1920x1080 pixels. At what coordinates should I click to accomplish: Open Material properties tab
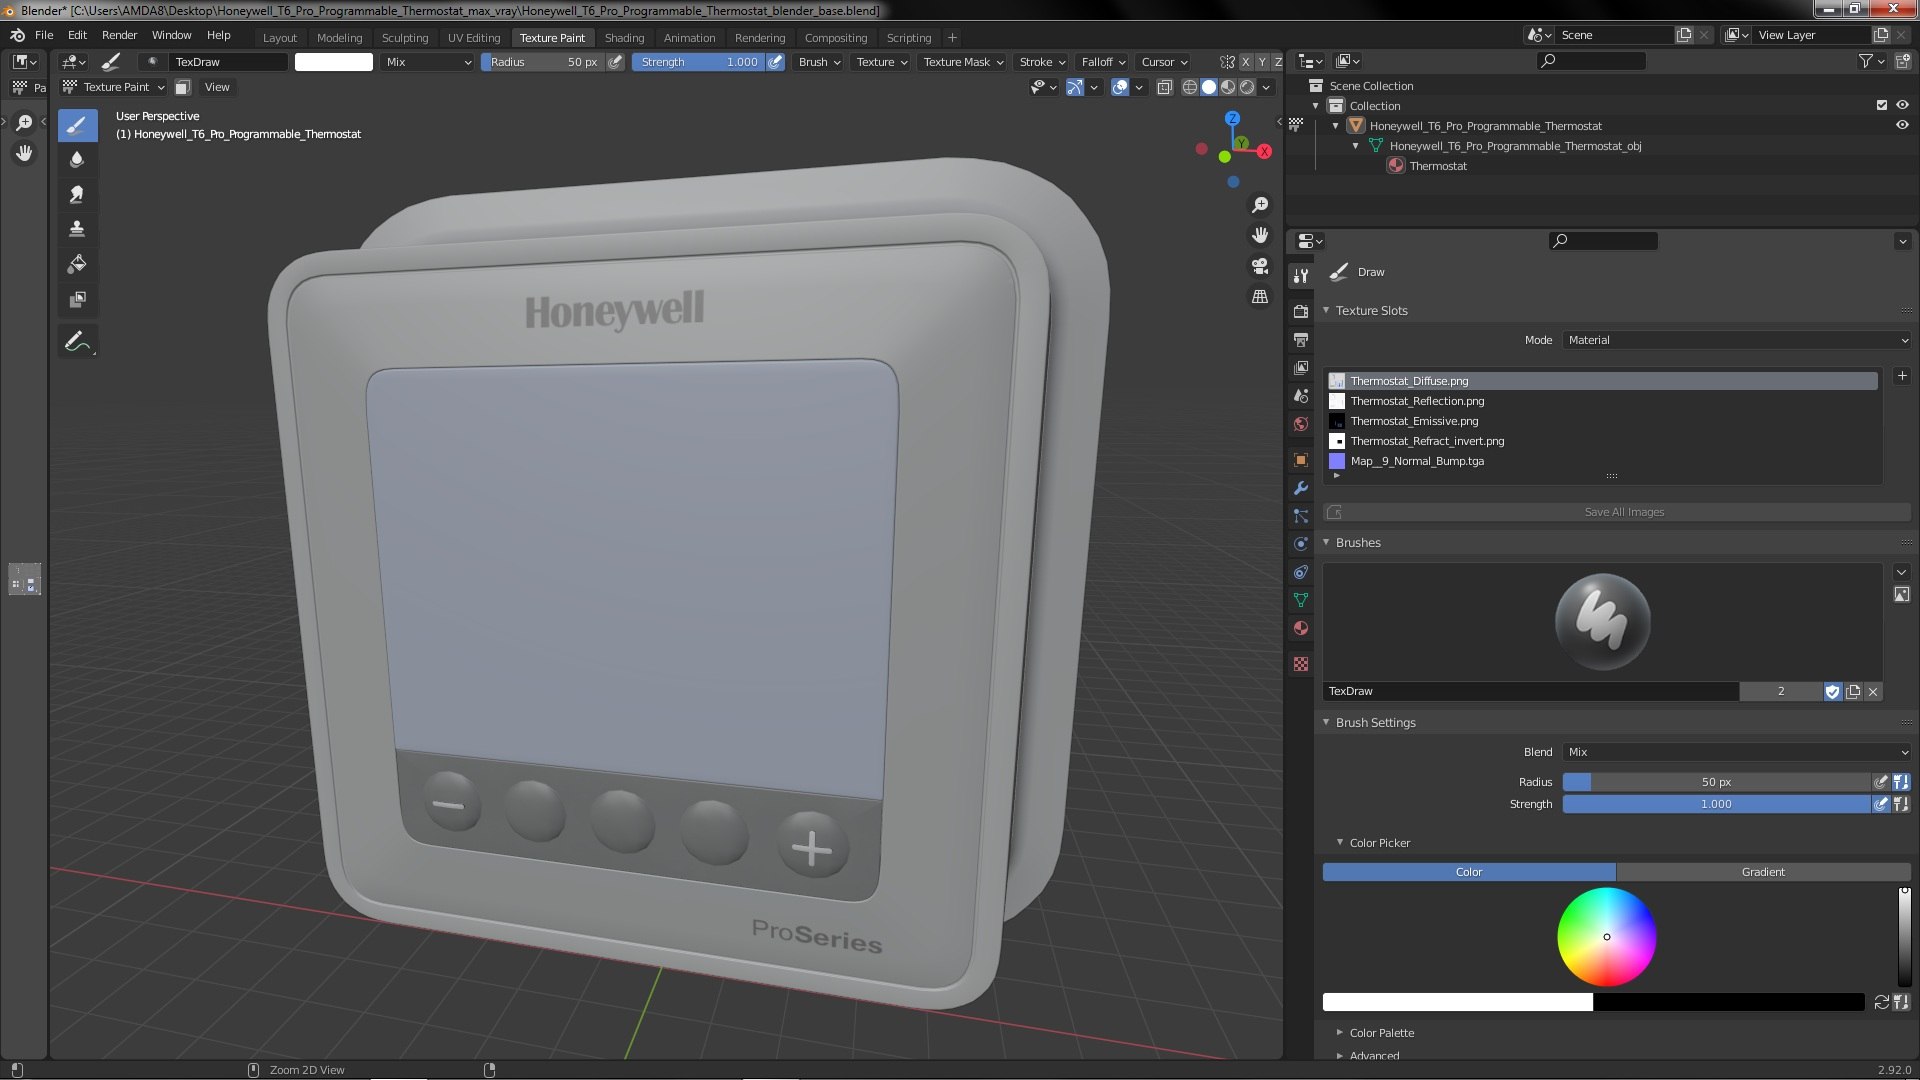point(1301,628)
